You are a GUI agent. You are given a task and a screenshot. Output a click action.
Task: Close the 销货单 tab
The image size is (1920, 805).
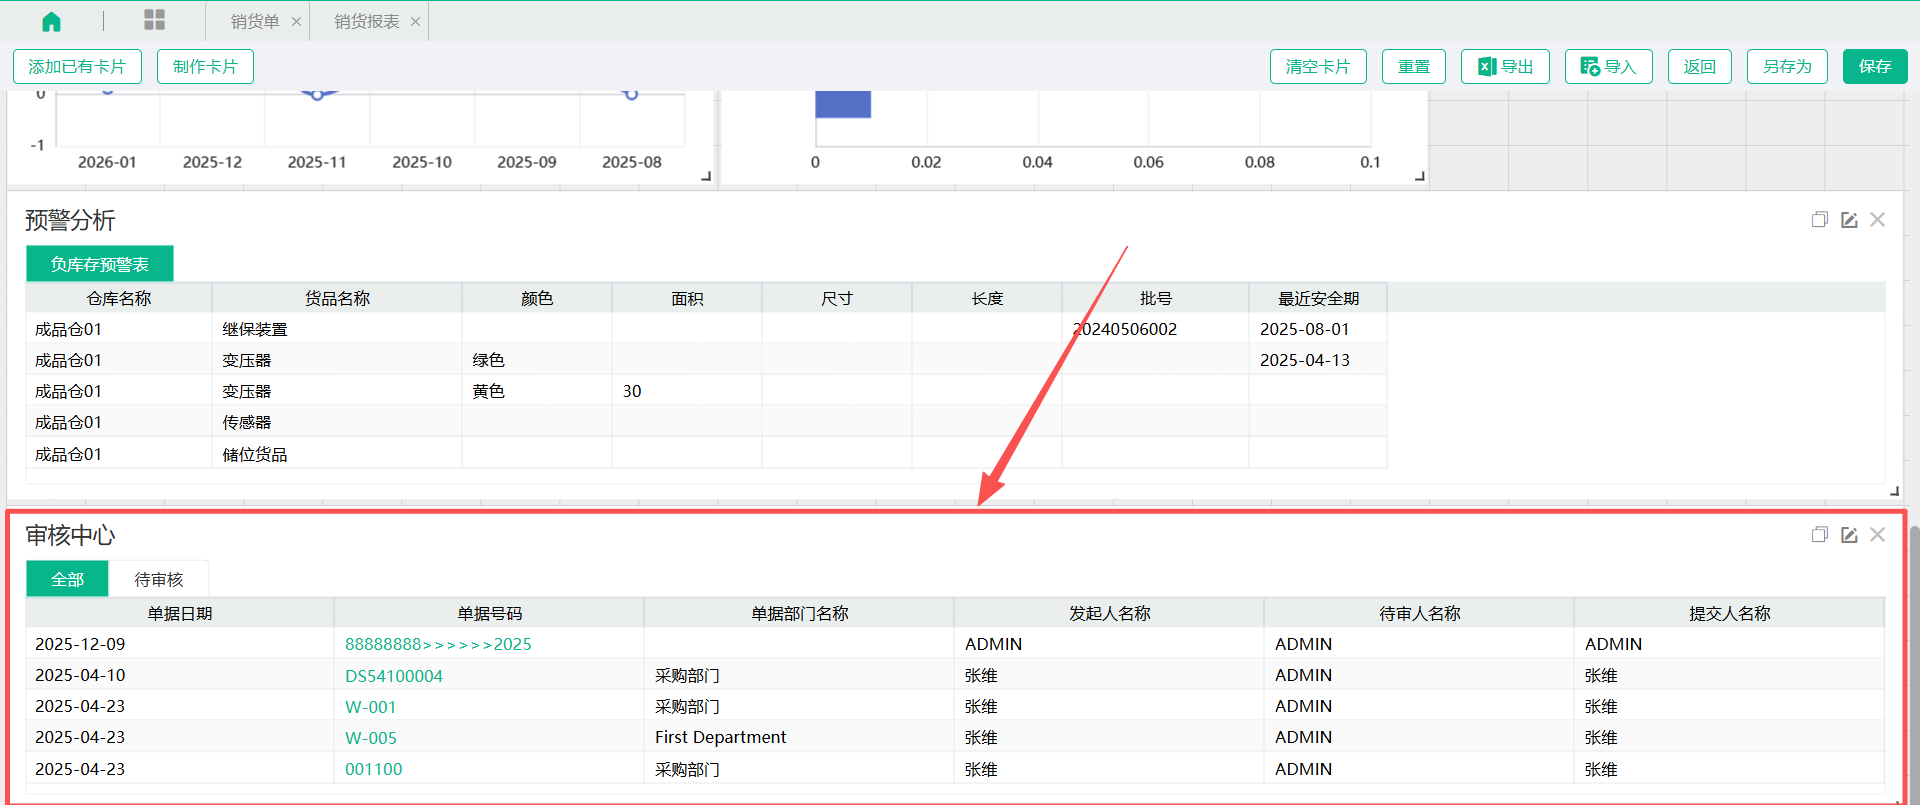coord(296,22)
